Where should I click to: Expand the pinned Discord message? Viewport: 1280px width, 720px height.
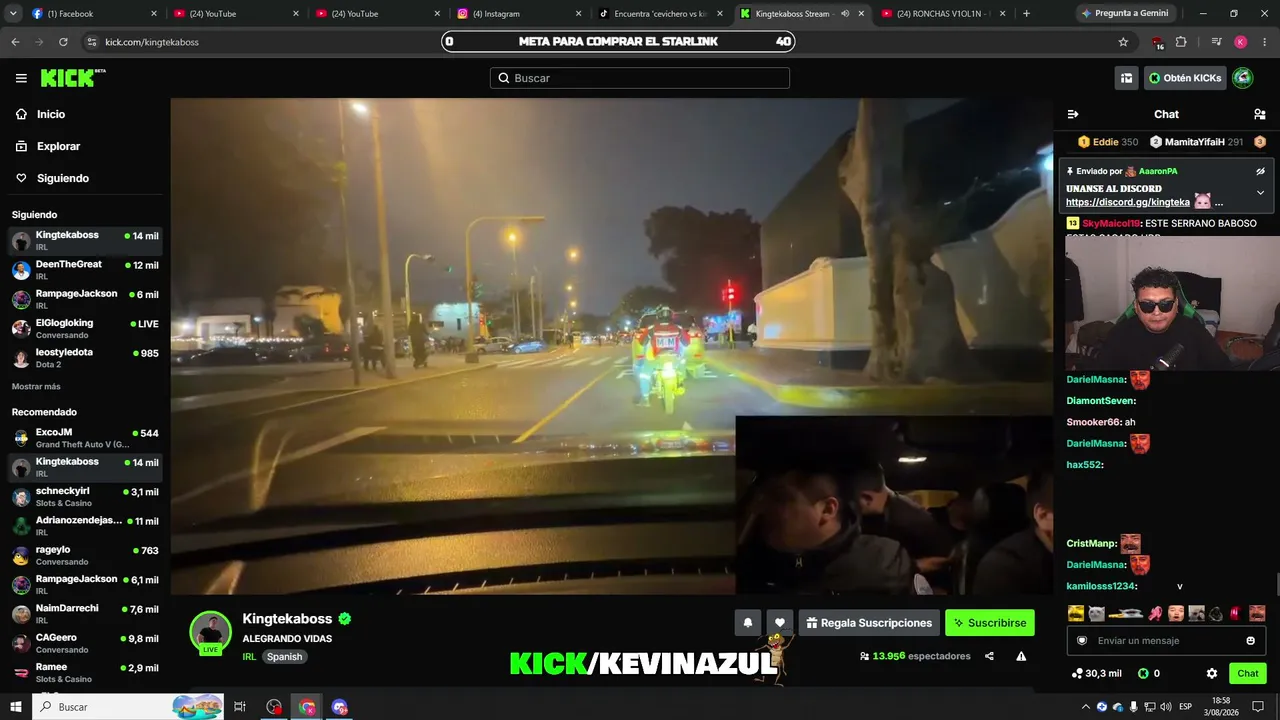coord(1260,192)
